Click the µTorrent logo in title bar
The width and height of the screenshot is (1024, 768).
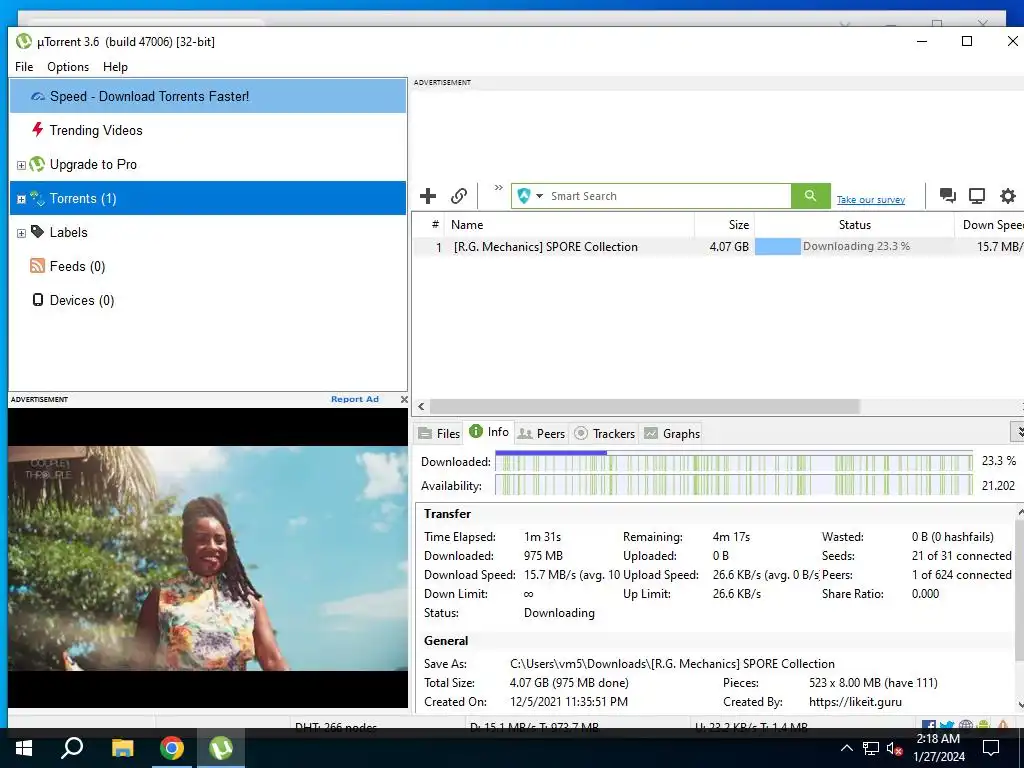[24, 41]
